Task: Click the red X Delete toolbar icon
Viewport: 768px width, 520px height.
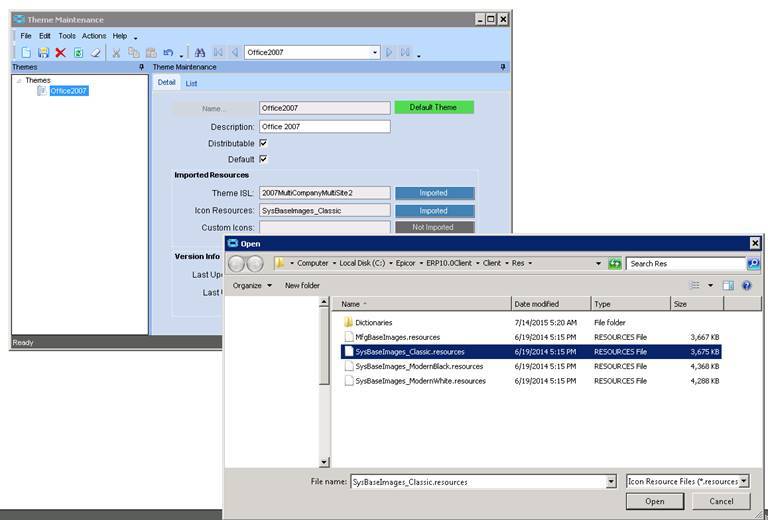Action: click(x=61, y=52)
